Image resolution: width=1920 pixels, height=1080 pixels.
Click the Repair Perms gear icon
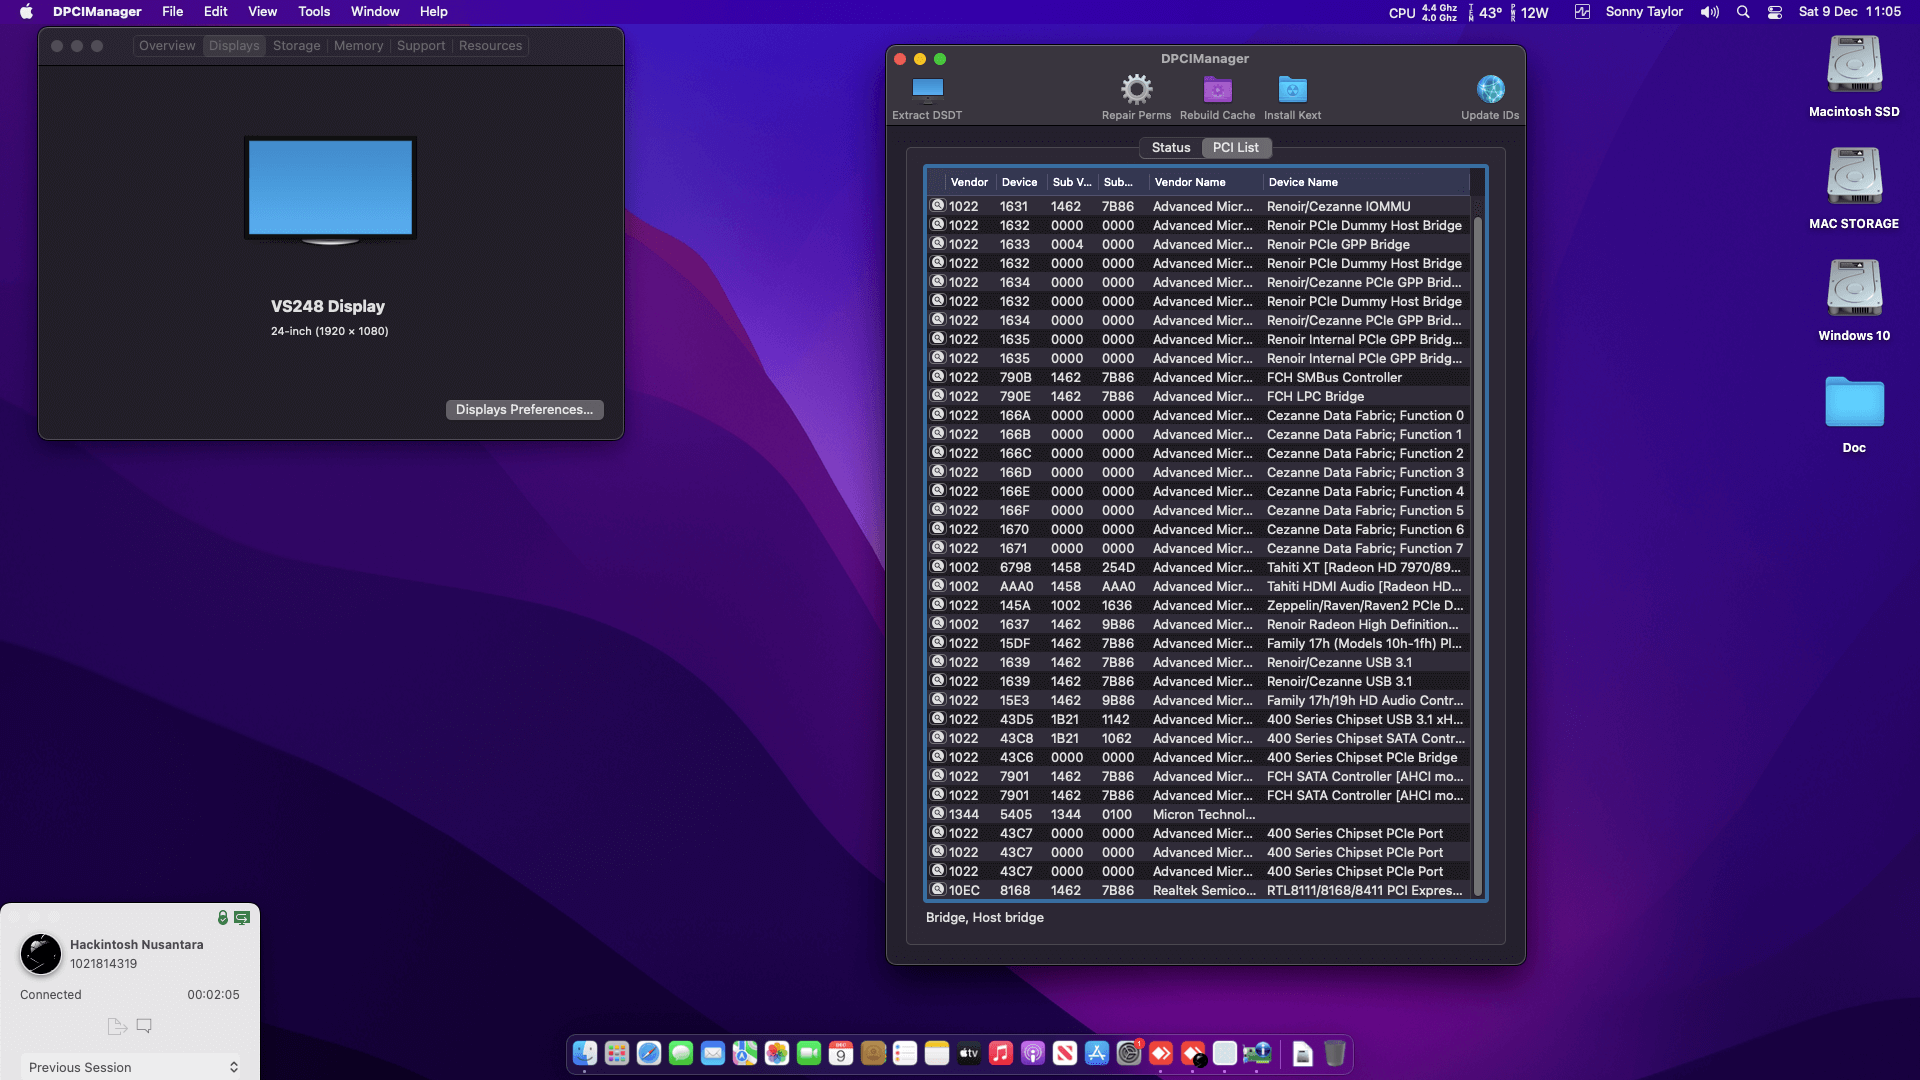click(x=1136, y=90)
